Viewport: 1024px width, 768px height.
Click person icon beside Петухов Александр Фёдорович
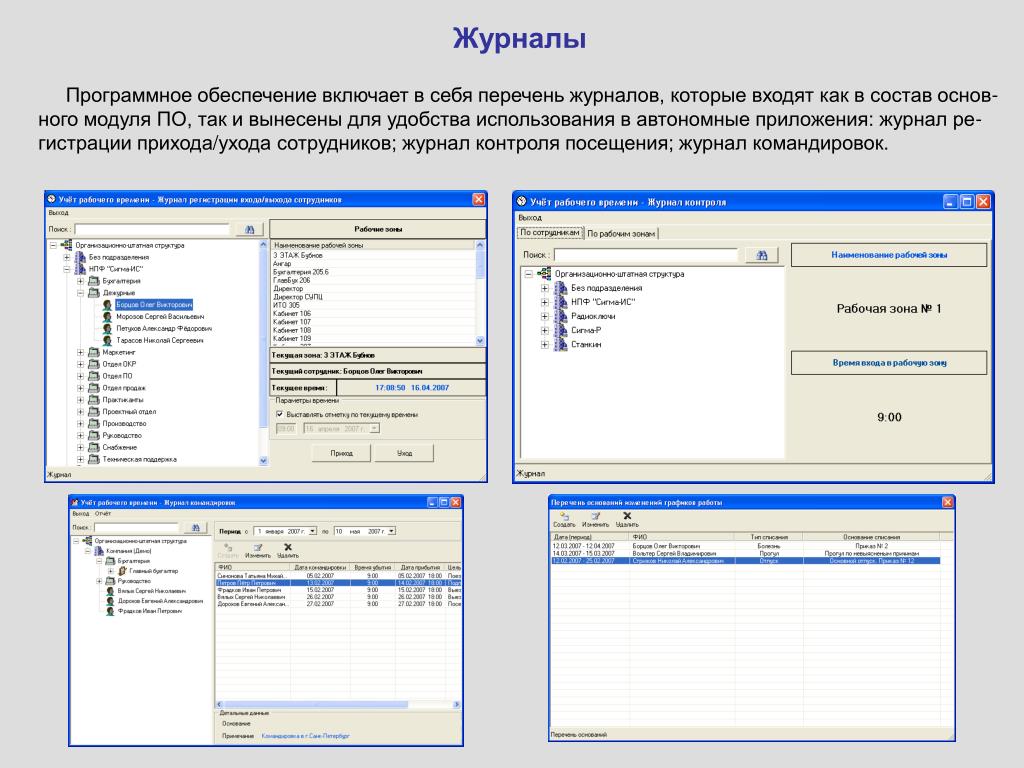click(108, 328)
